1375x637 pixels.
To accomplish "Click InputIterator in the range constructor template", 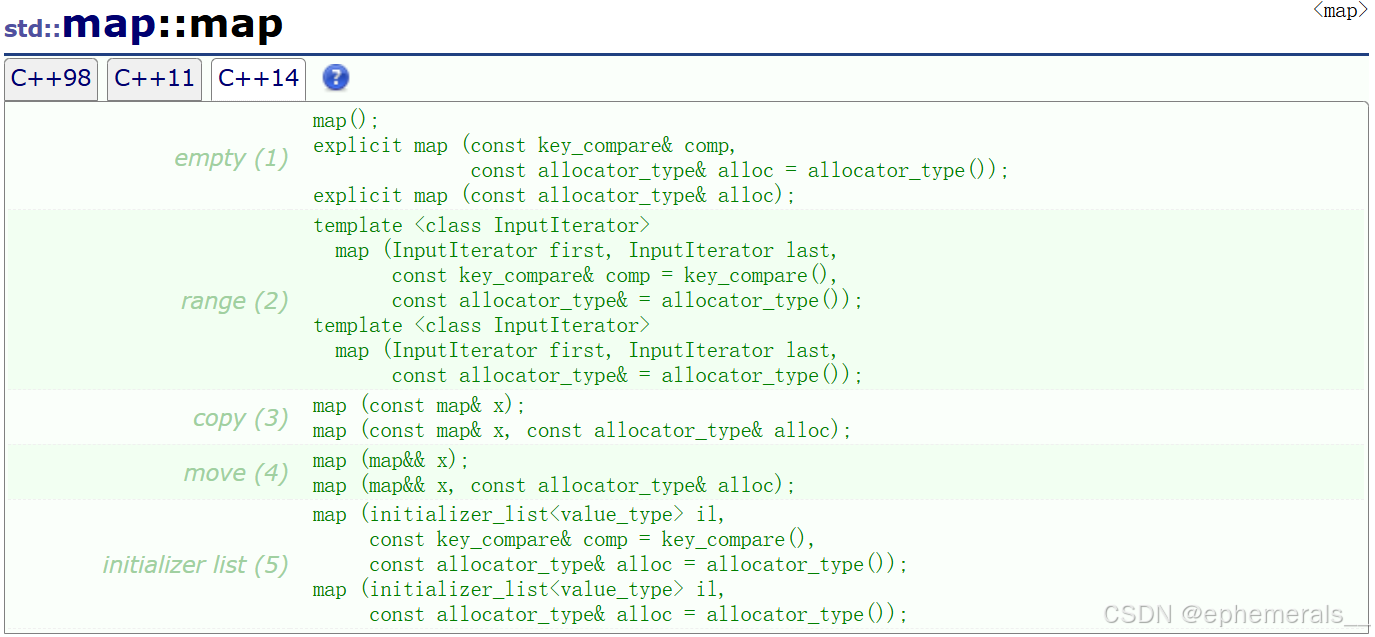I will pyautogui.click(x=569, y=225).
